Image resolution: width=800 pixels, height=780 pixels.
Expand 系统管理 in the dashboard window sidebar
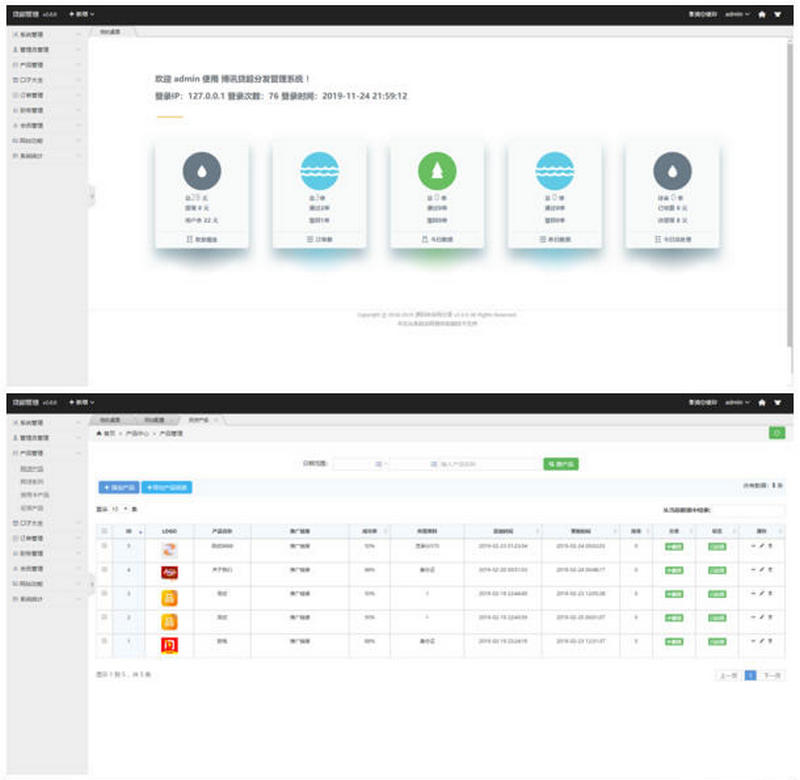tap(46, 34)
